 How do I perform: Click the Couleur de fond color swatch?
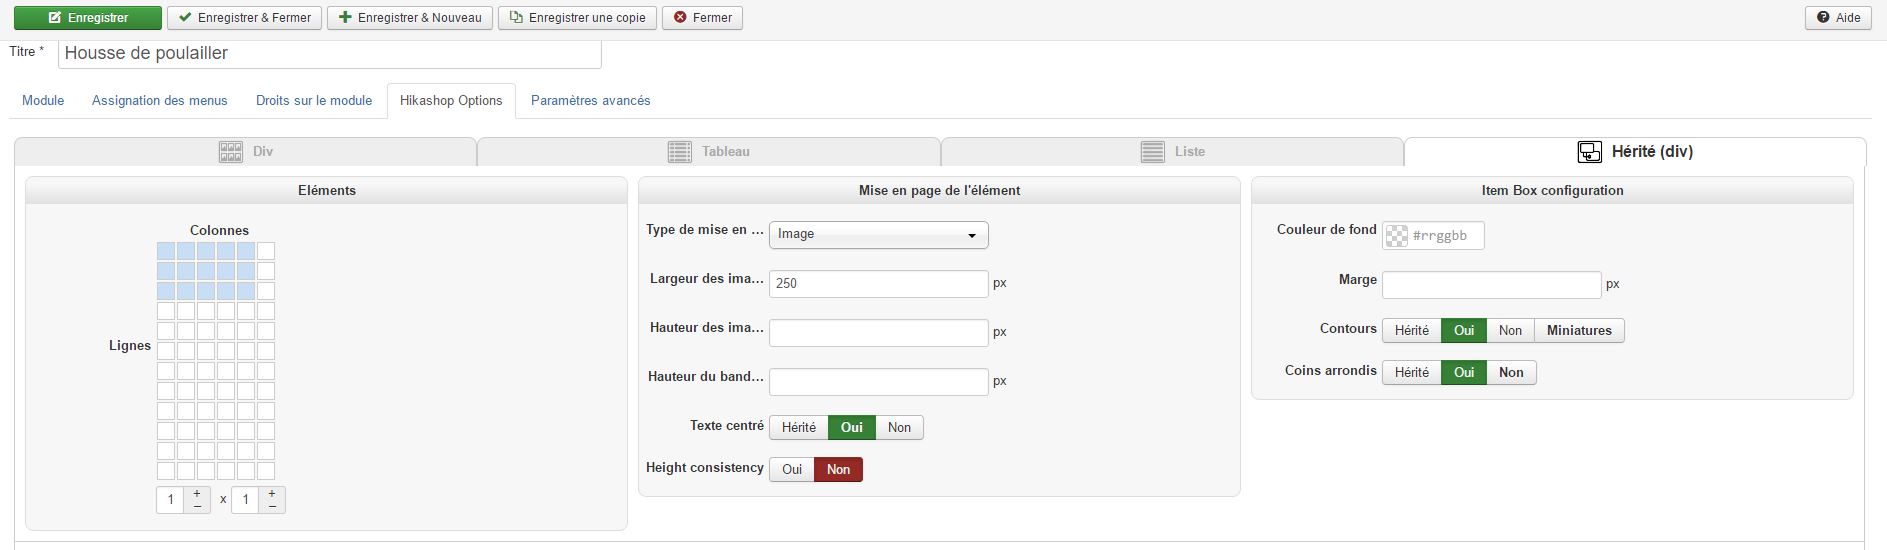click(x=1397, y=236)
